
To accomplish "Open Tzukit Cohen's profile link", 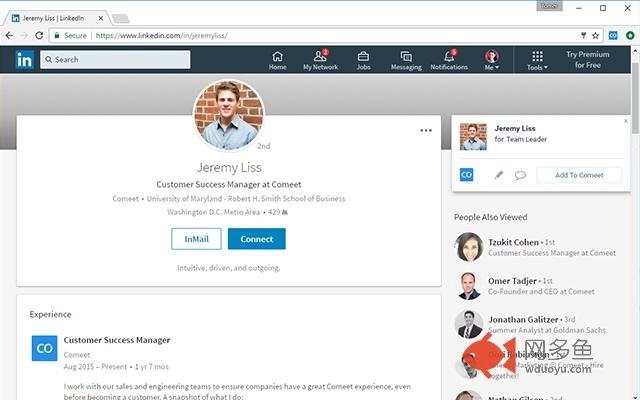I will point(513,242).
